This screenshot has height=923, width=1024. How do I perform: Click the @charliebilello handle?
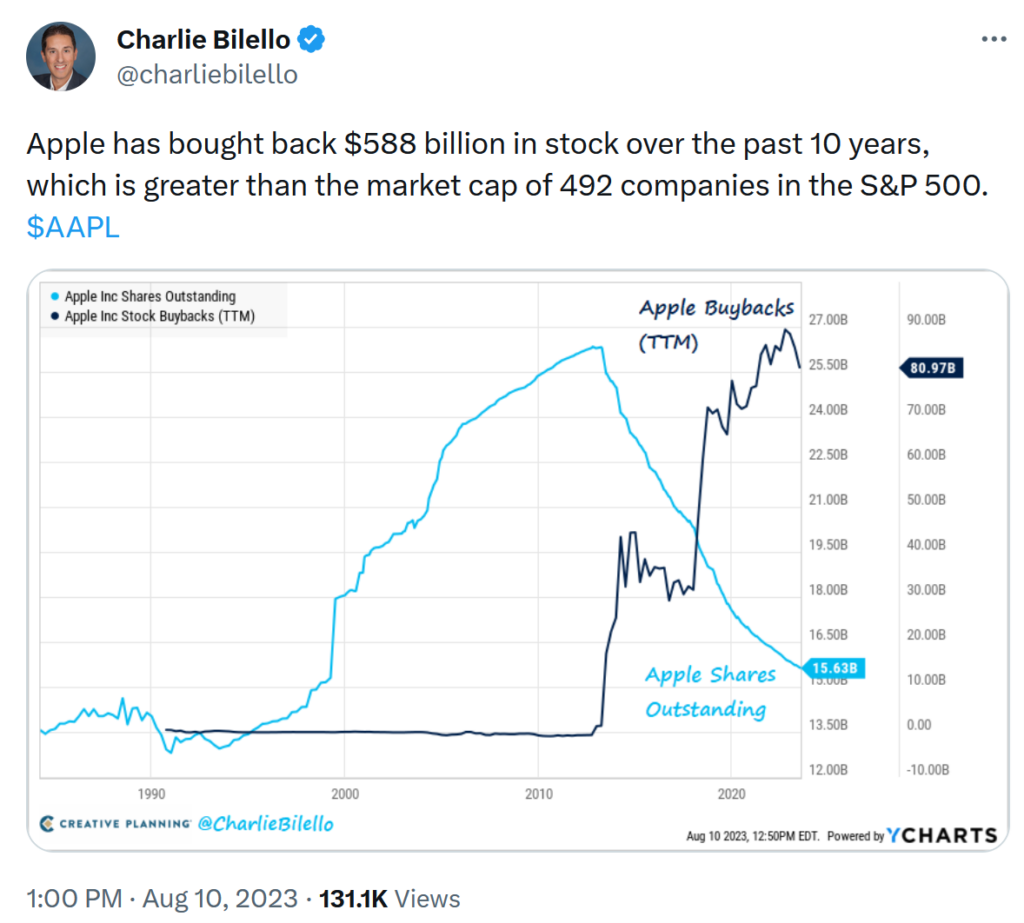tap(207, 74)
